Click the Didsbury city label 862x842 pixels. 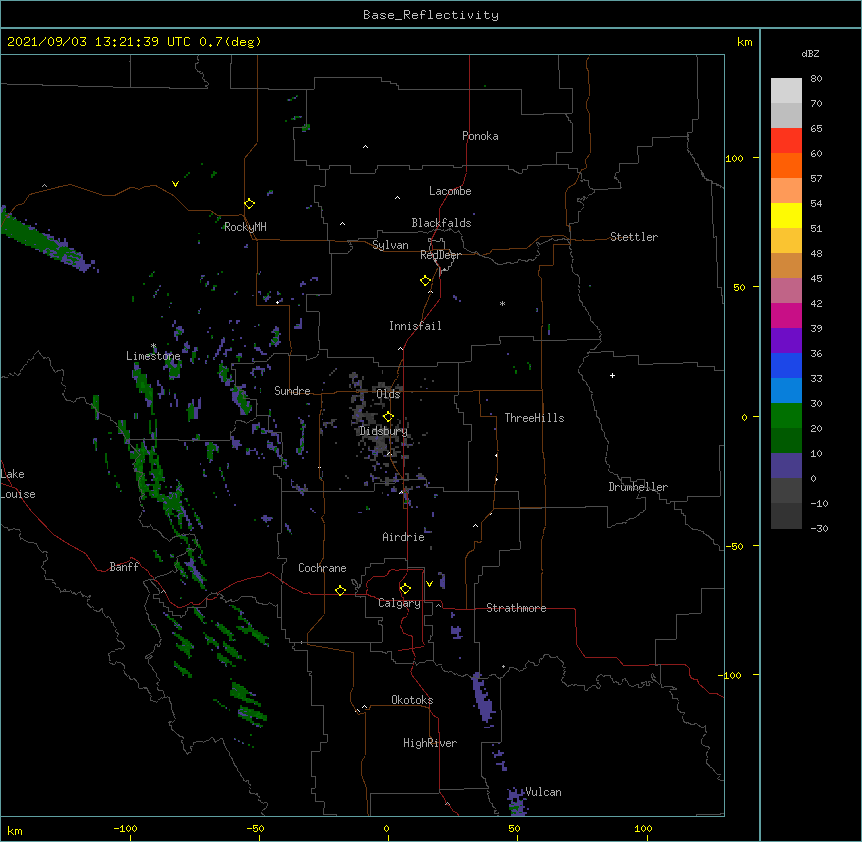383,431
